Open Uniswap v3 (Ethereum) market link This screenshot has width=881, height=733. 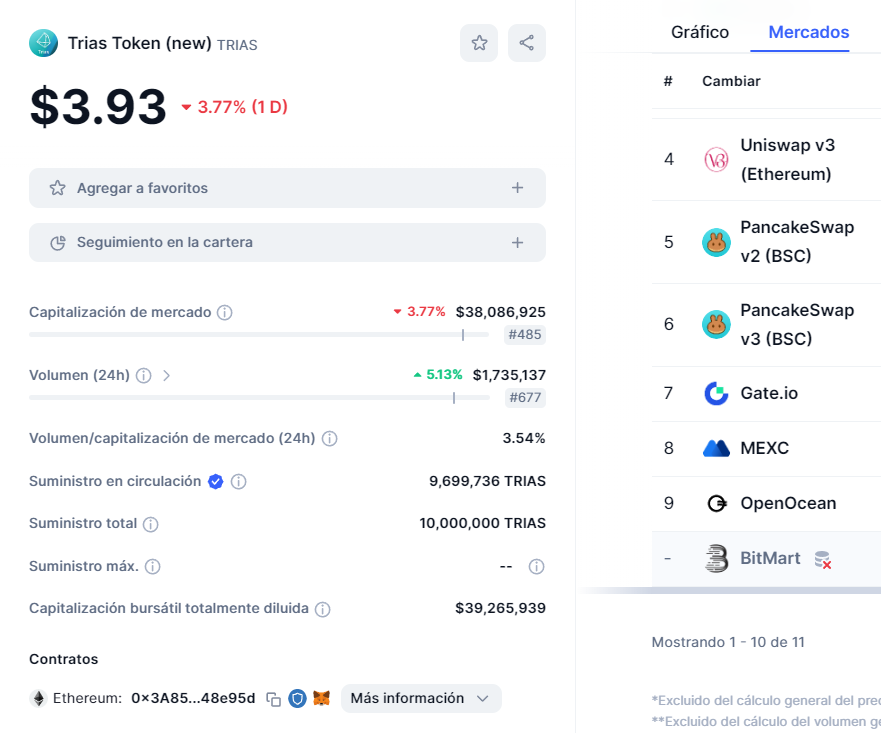coord(787,160)
